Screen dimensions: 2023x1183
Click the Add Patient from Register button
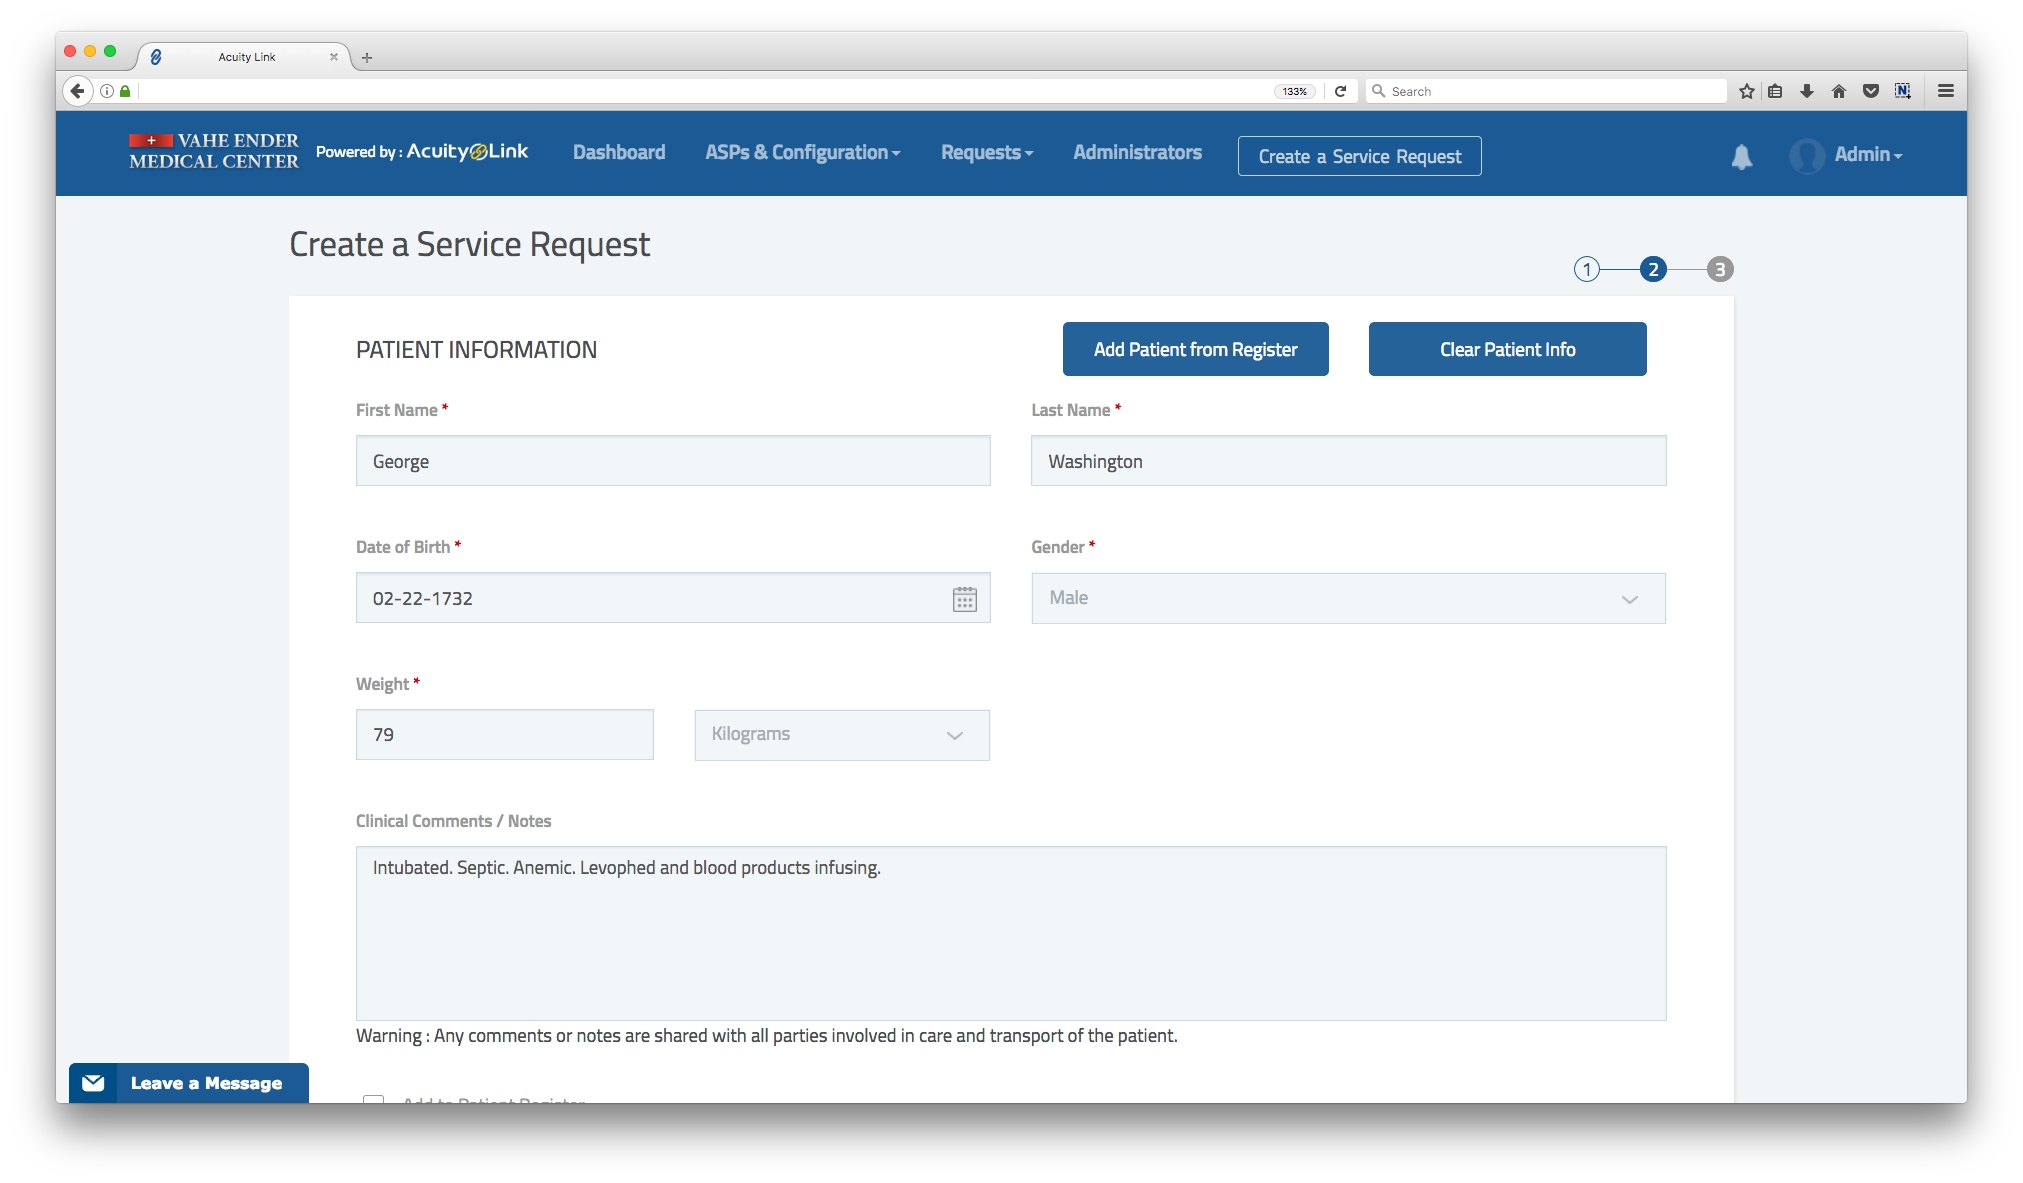coord(1195,349)
